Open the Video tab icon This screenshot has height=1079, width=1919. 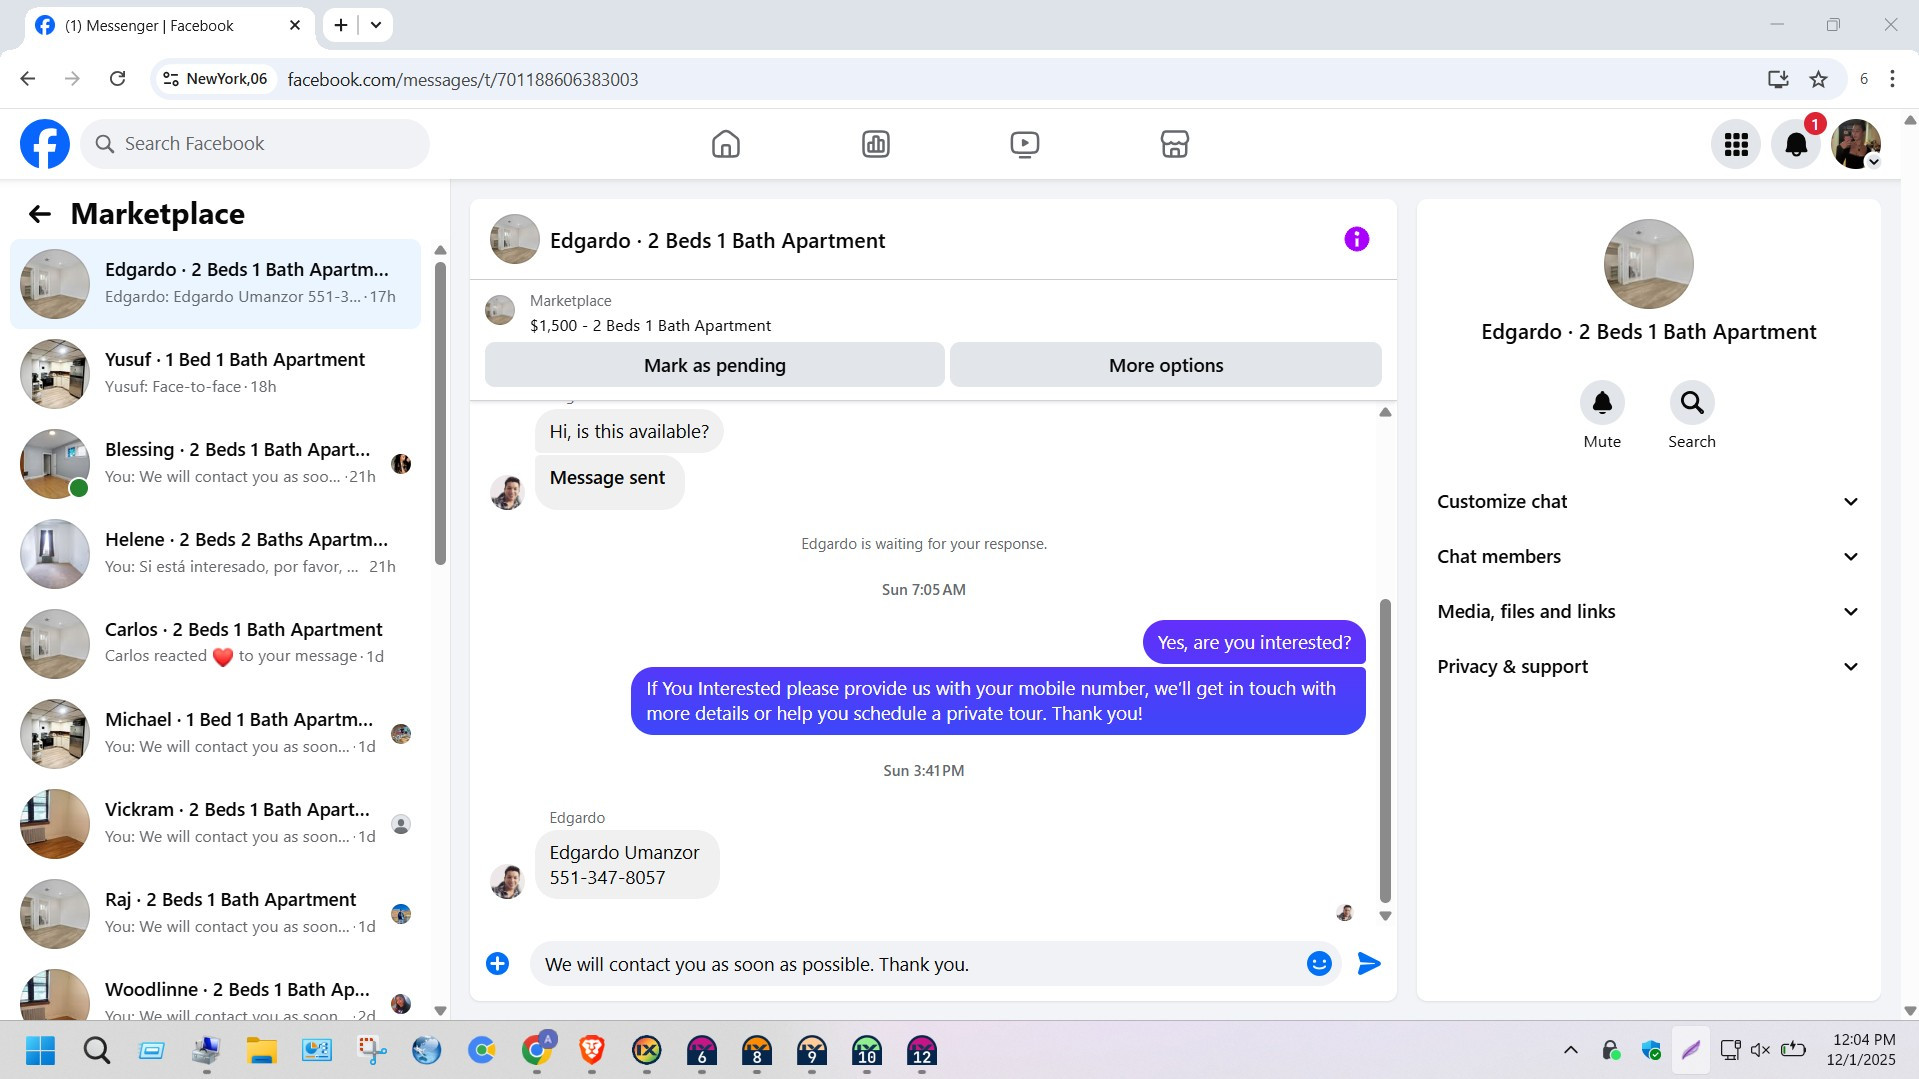pos(1025,144)
